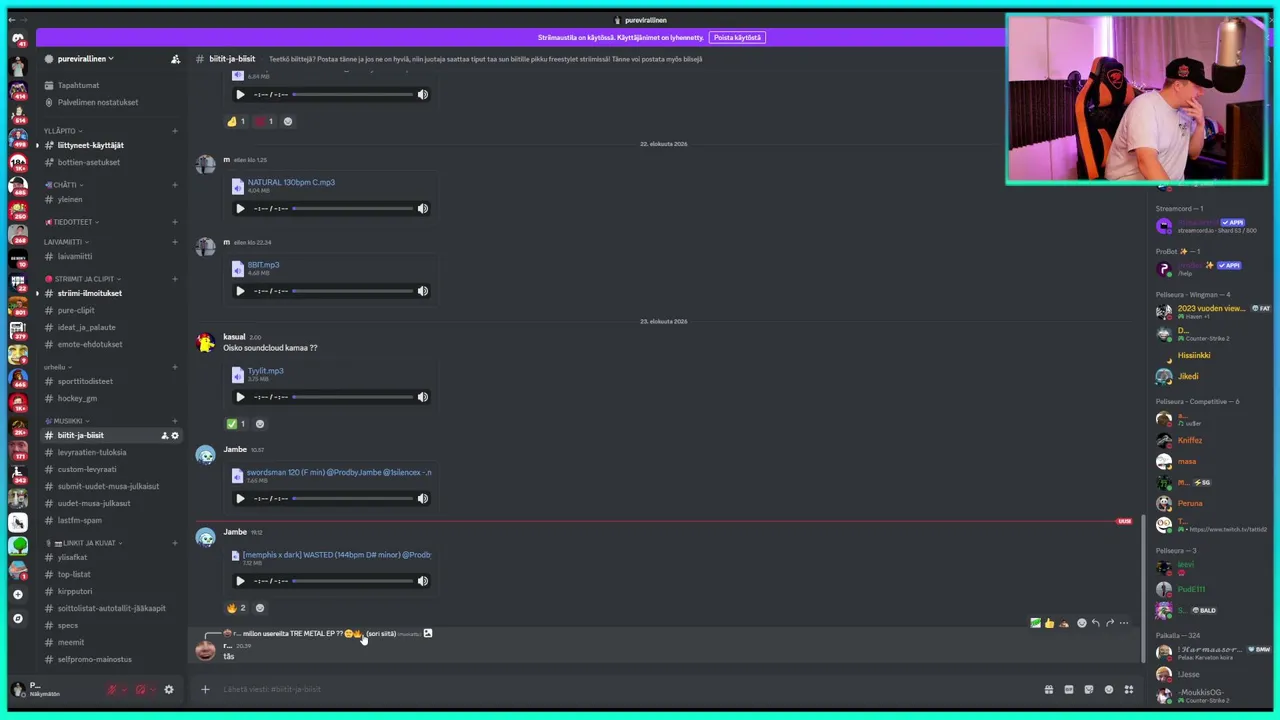The image size is (1280, 720).
Task: Collapse the TIEDOTTEET category
Action: pyautogui.click(x=71, y=222)
